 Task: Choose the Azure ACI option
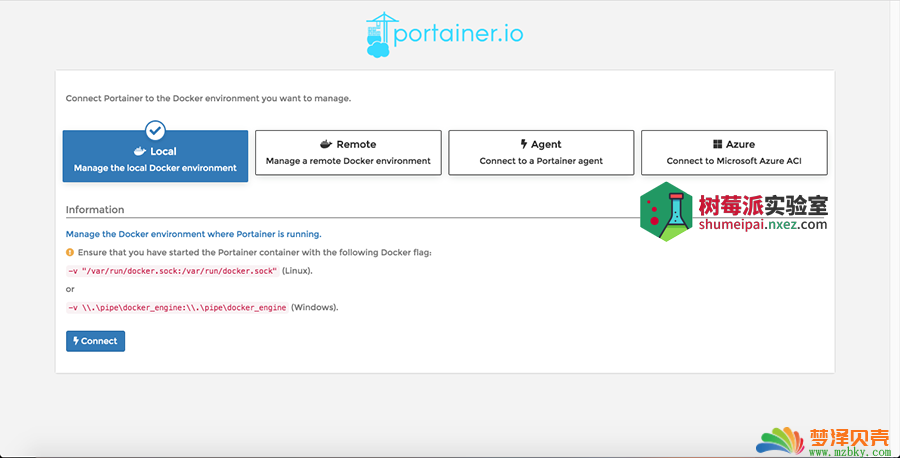[734, 153]
